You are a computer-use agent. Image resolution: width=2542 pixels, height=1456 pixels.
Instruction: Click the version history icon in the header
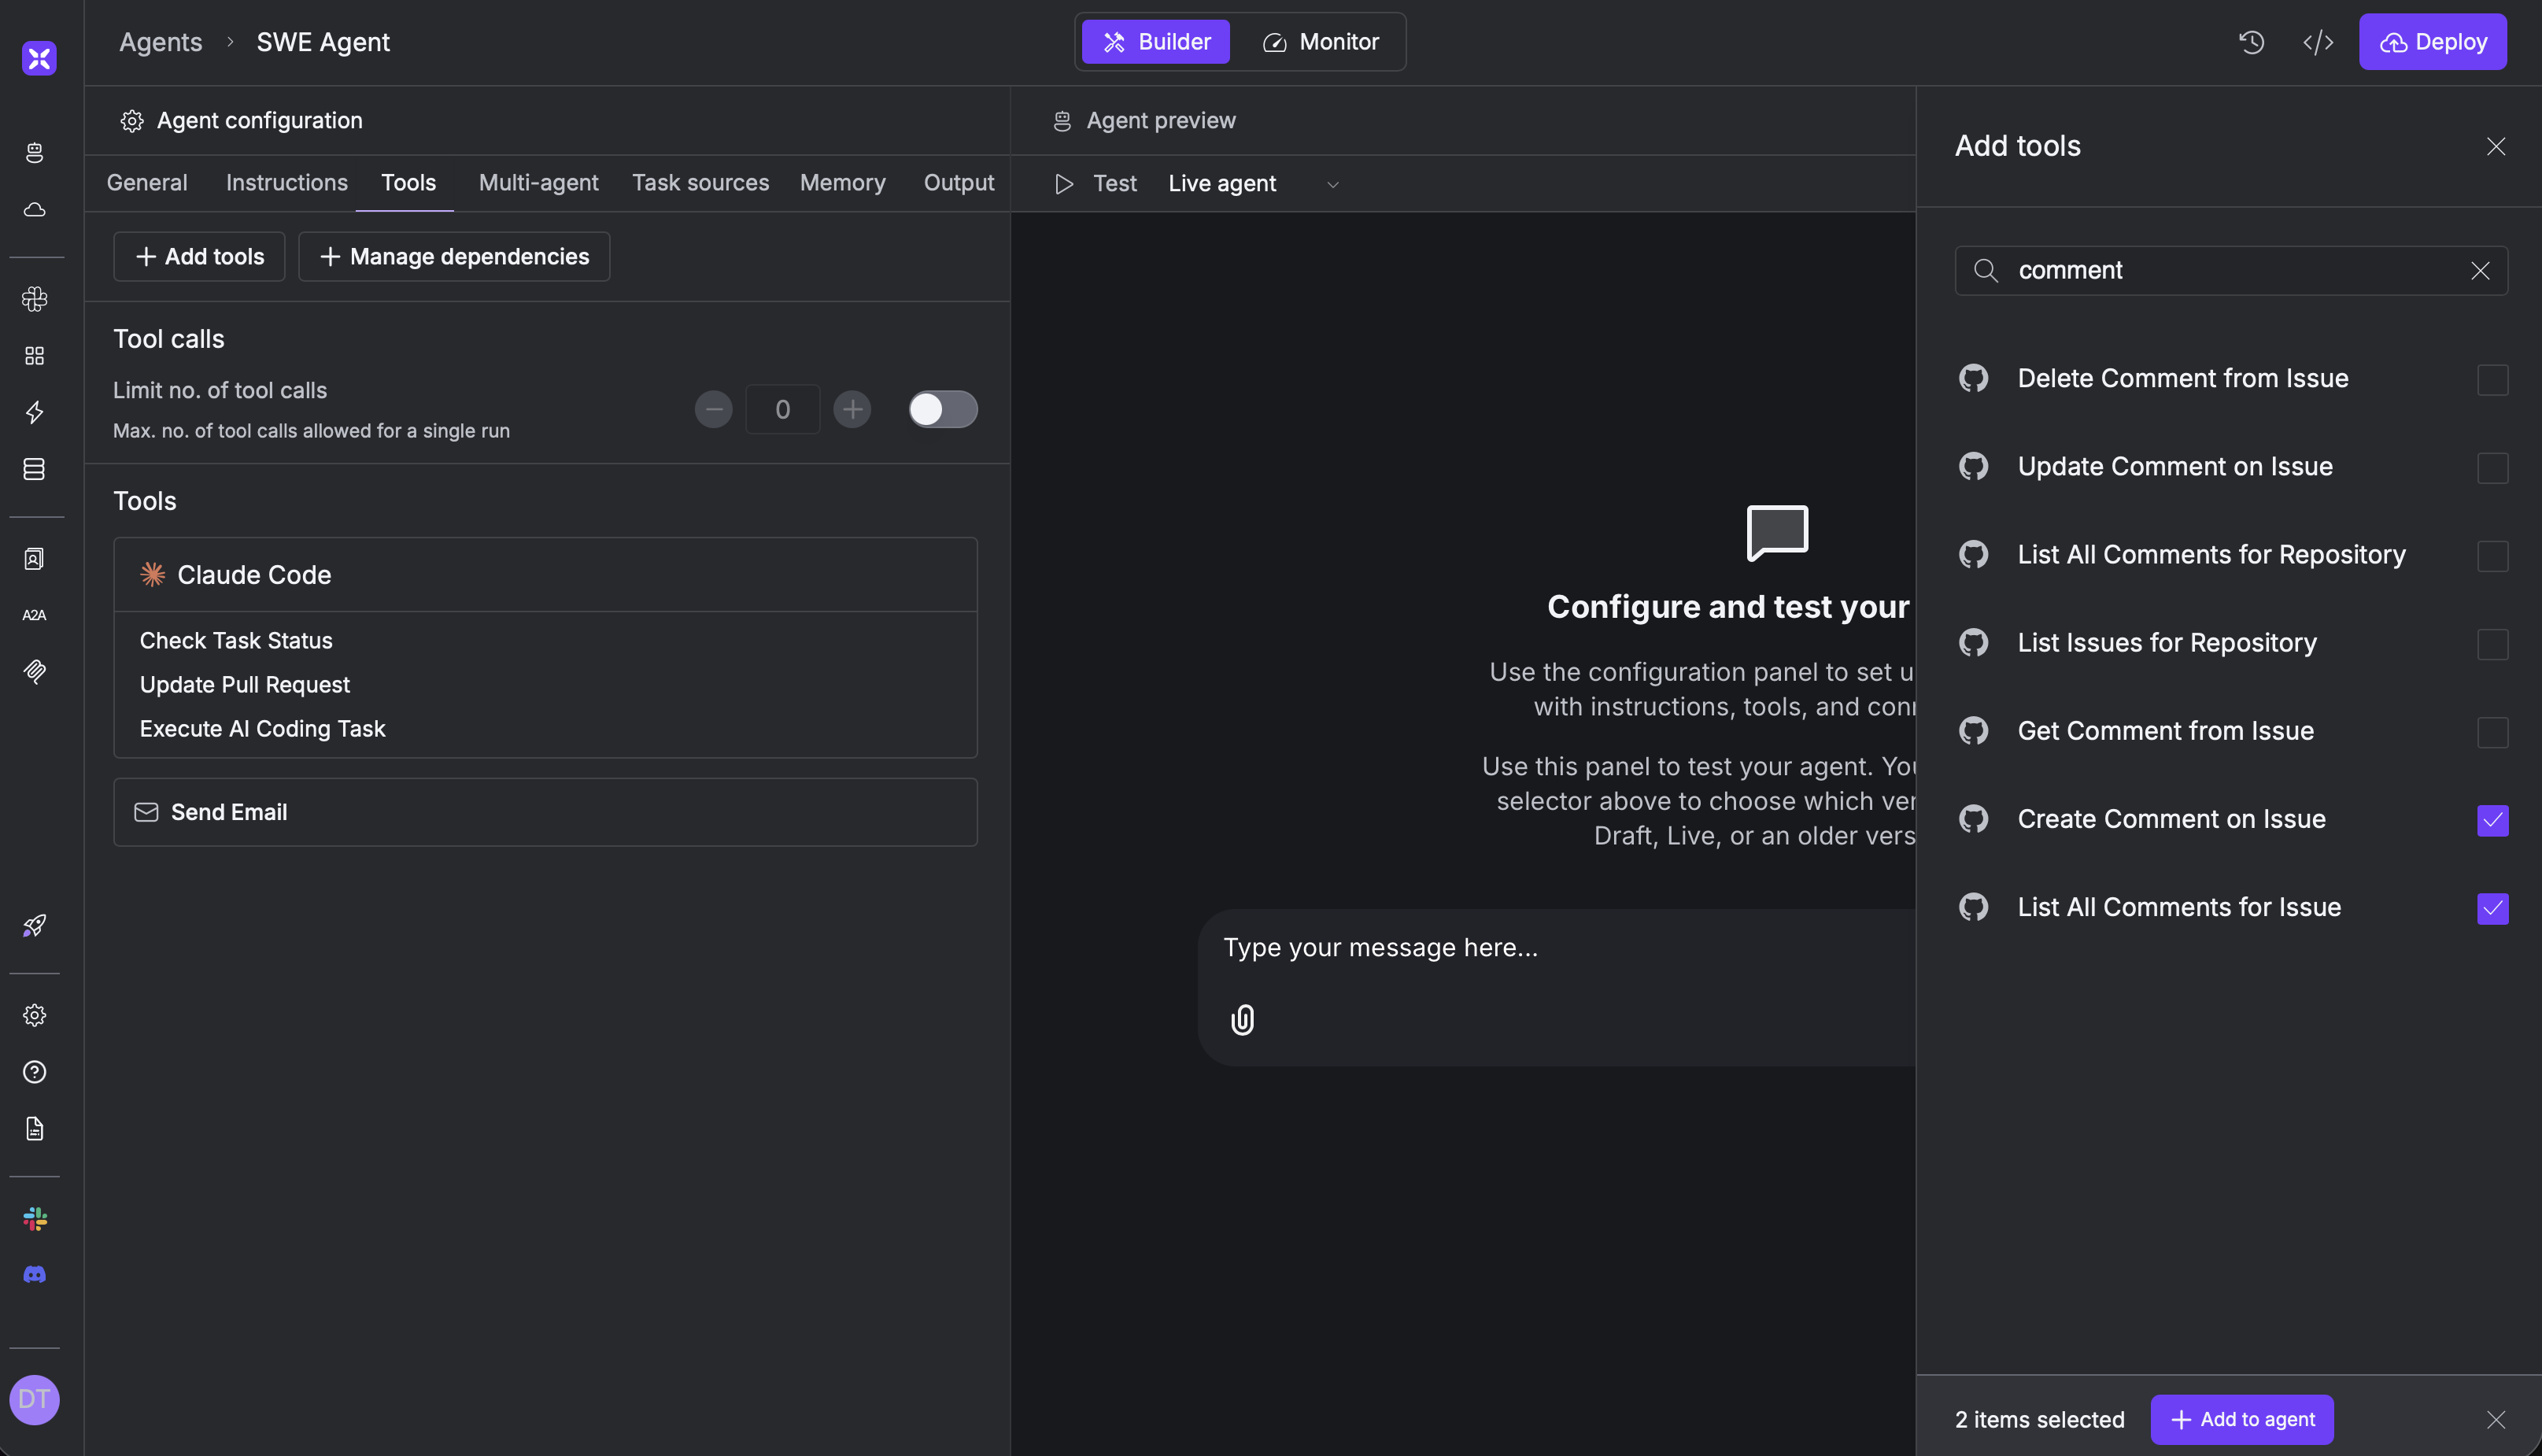(x=2251, y=42)
